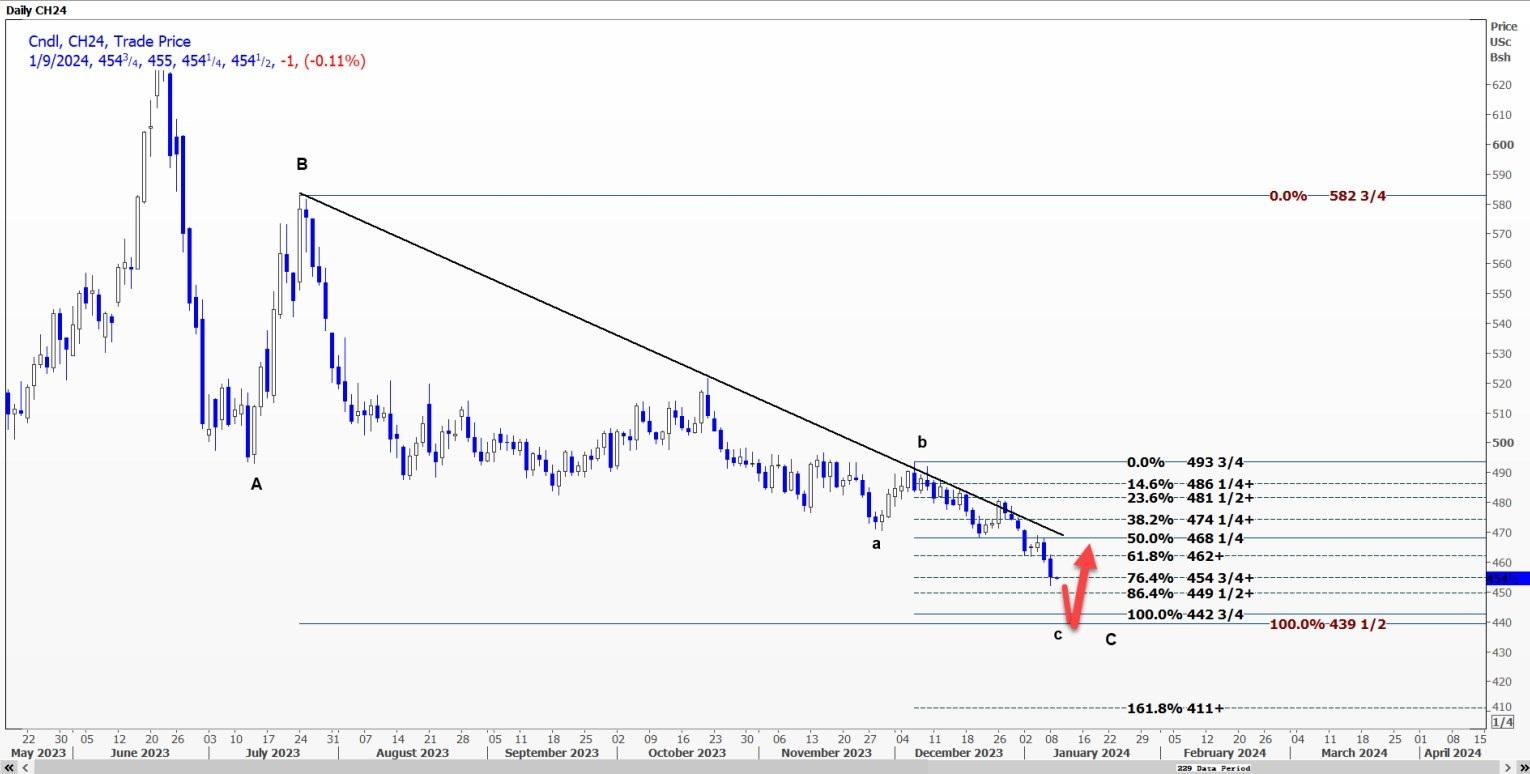1530x774 pixels.
Task: Select the black descending trendline
Action: (x=681, y=364)
